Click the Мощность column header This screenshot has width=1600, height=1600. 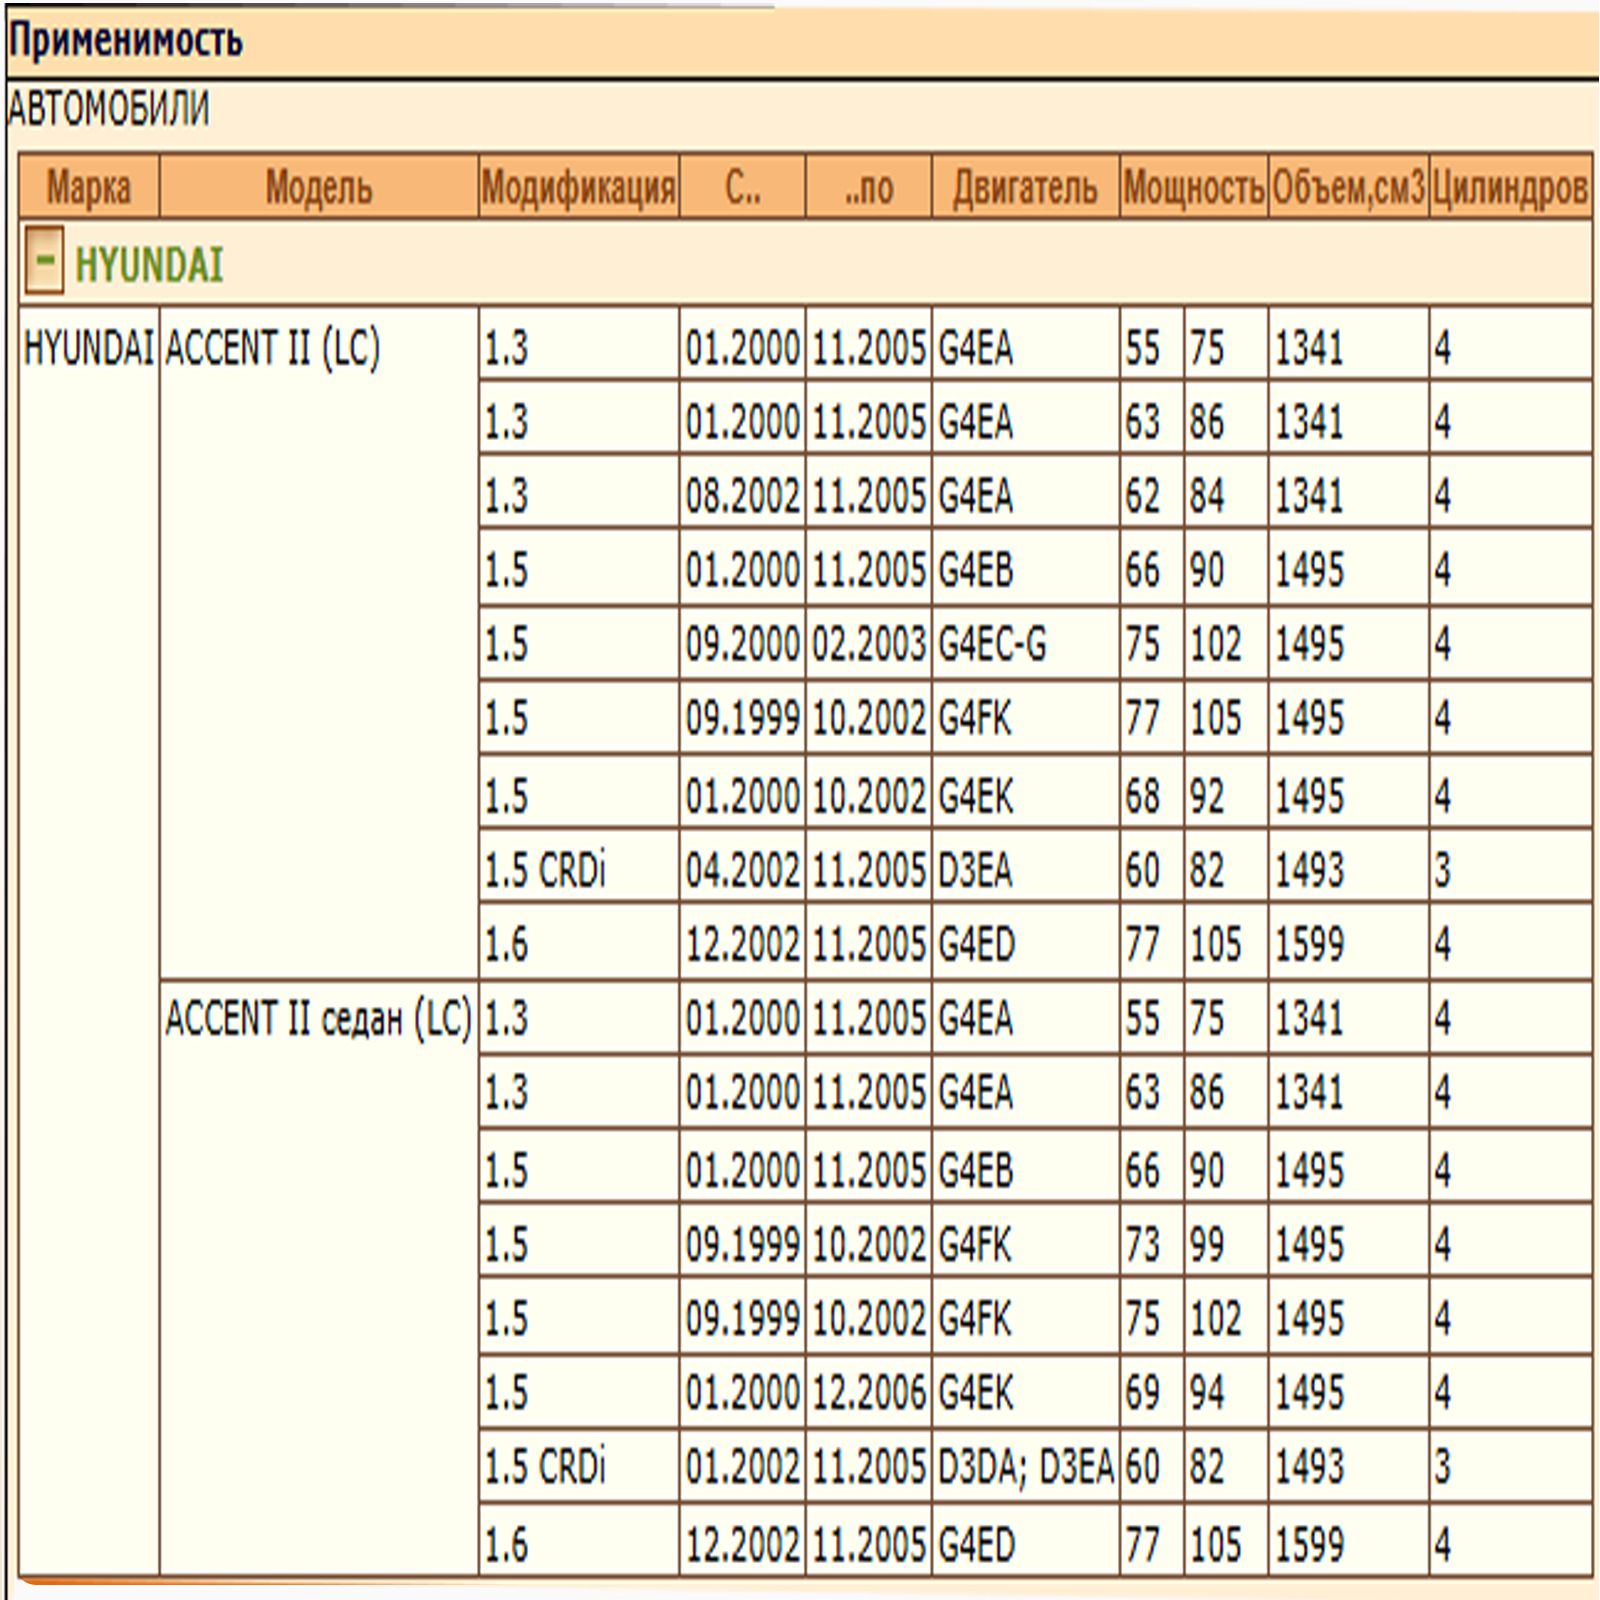[x=1194, y=186]
